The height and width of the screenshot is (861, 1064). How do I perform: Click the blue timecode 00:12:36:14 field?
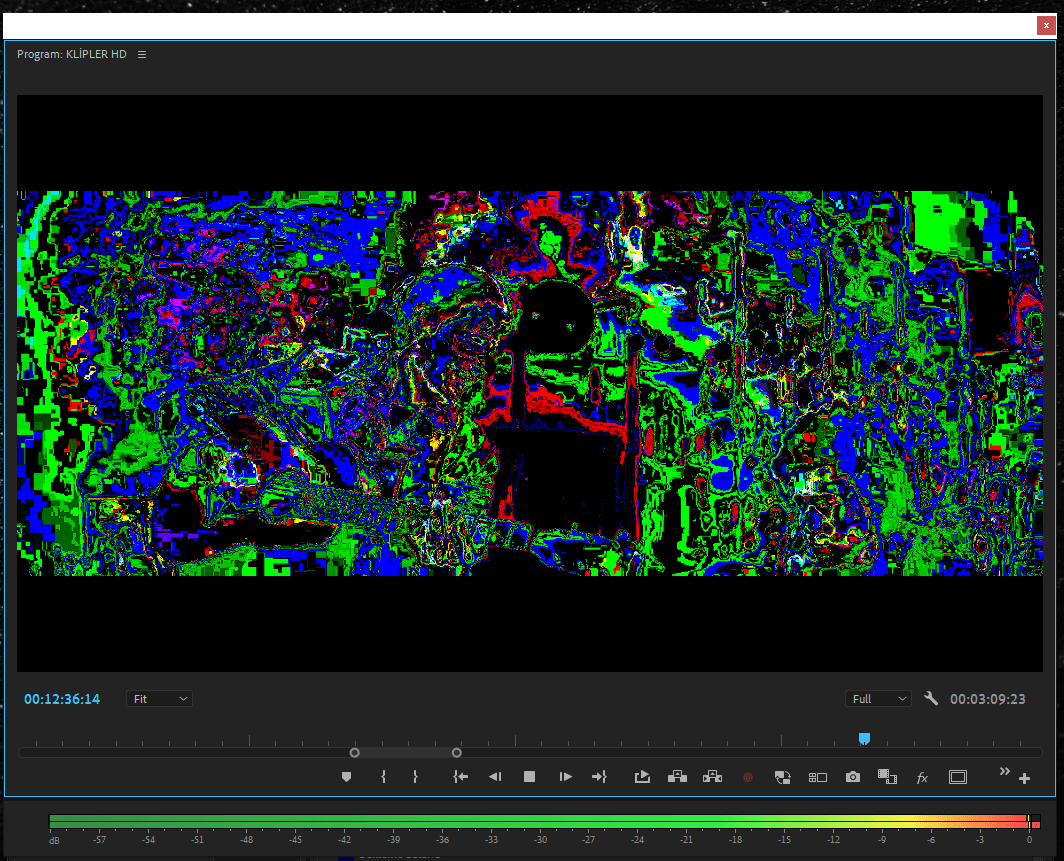61,698
